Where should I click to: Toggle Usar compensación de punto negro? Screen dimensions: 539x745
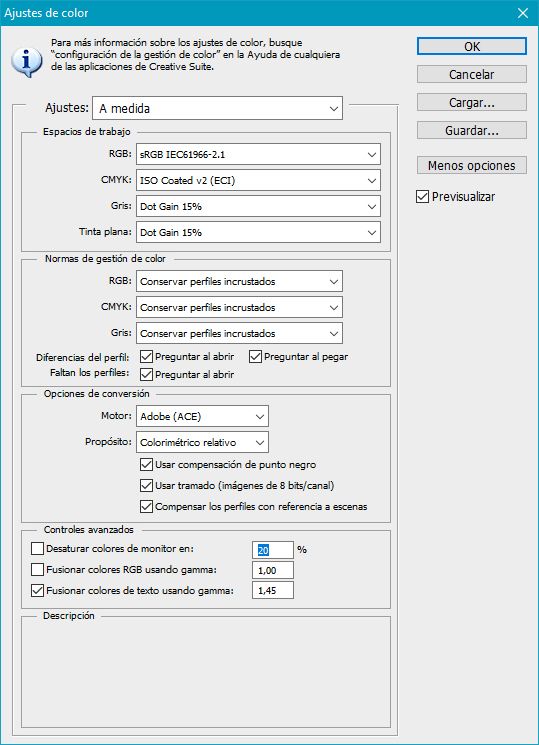tap(146, 464)
